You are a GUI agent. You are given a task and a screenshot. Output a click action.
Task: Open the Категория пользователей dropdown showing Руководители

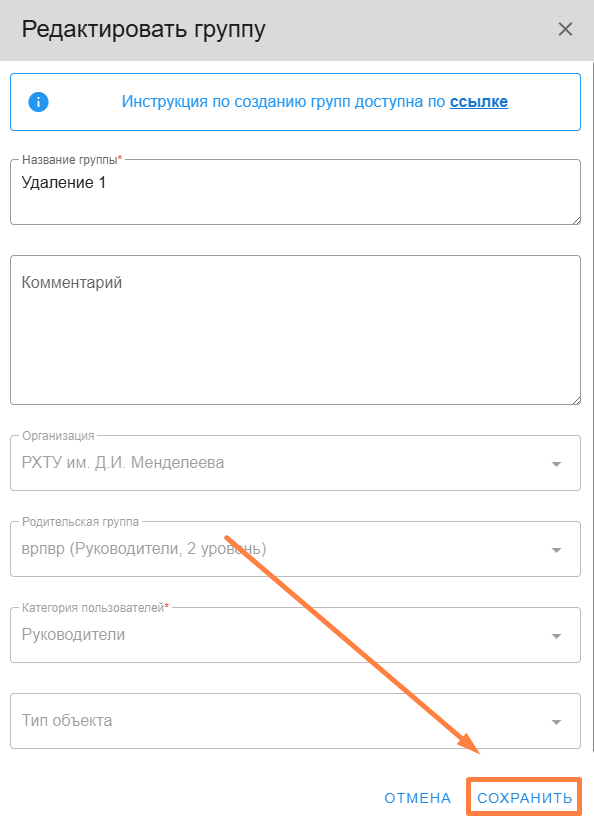click(x=295, y=635)
